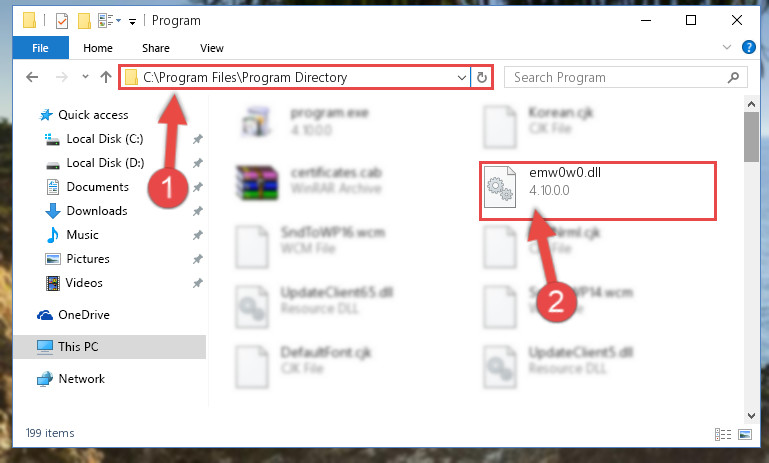
Task: Unpin Downloads from Quick access
Action: click(198, 211)
